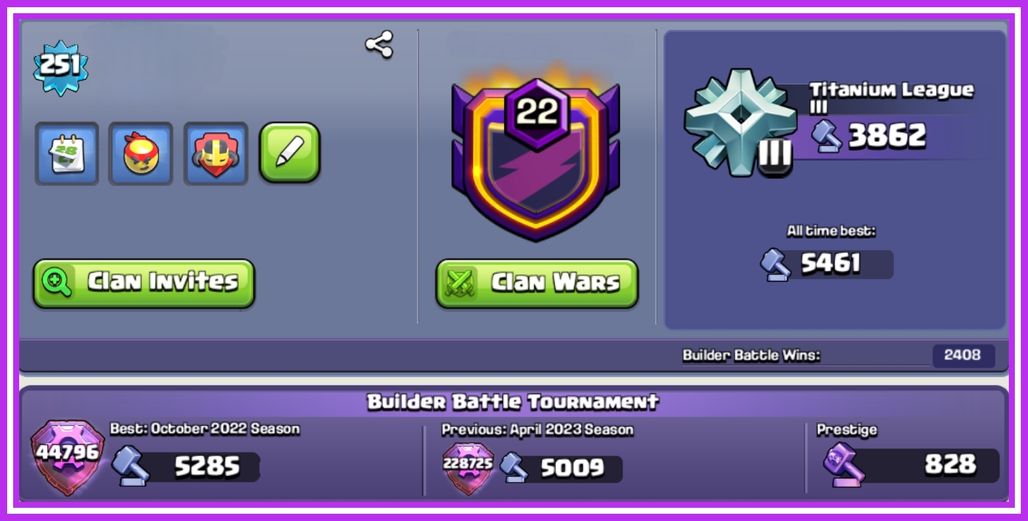Click the green pencil edit button
Image resolution: width=1028 pixels, height=521 pixels.
[x=290, y=152]
